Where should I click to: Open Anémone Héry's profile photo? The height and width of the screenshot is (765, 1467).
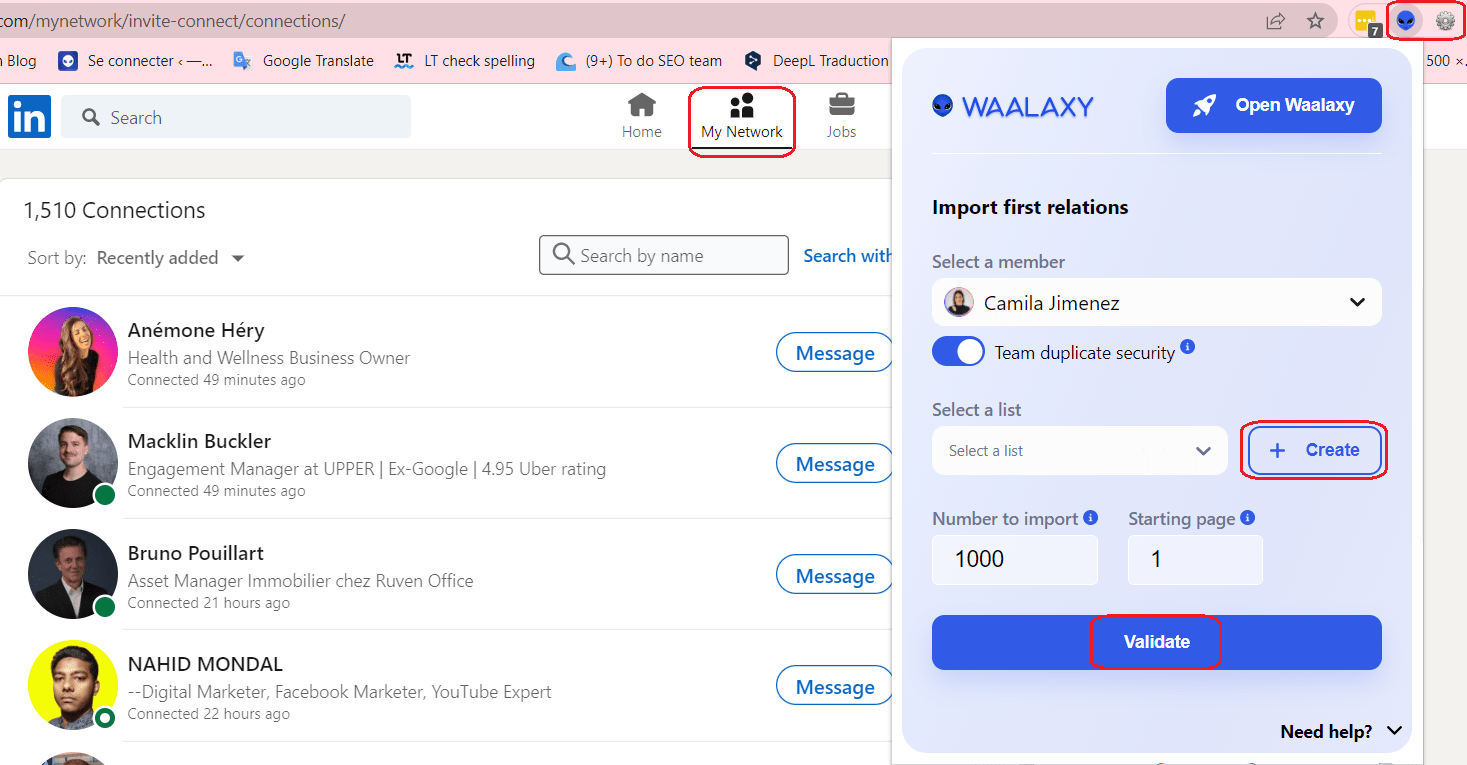click(x=73, y=352)
